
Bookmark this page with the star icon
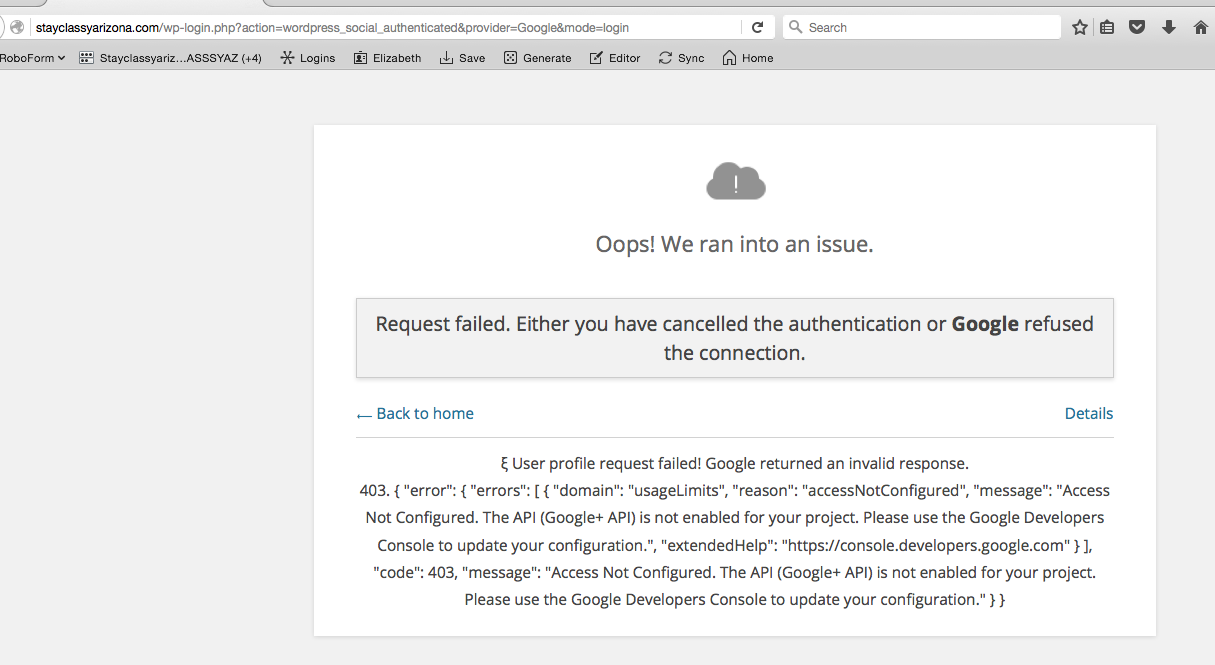(x=1080, y=28)
